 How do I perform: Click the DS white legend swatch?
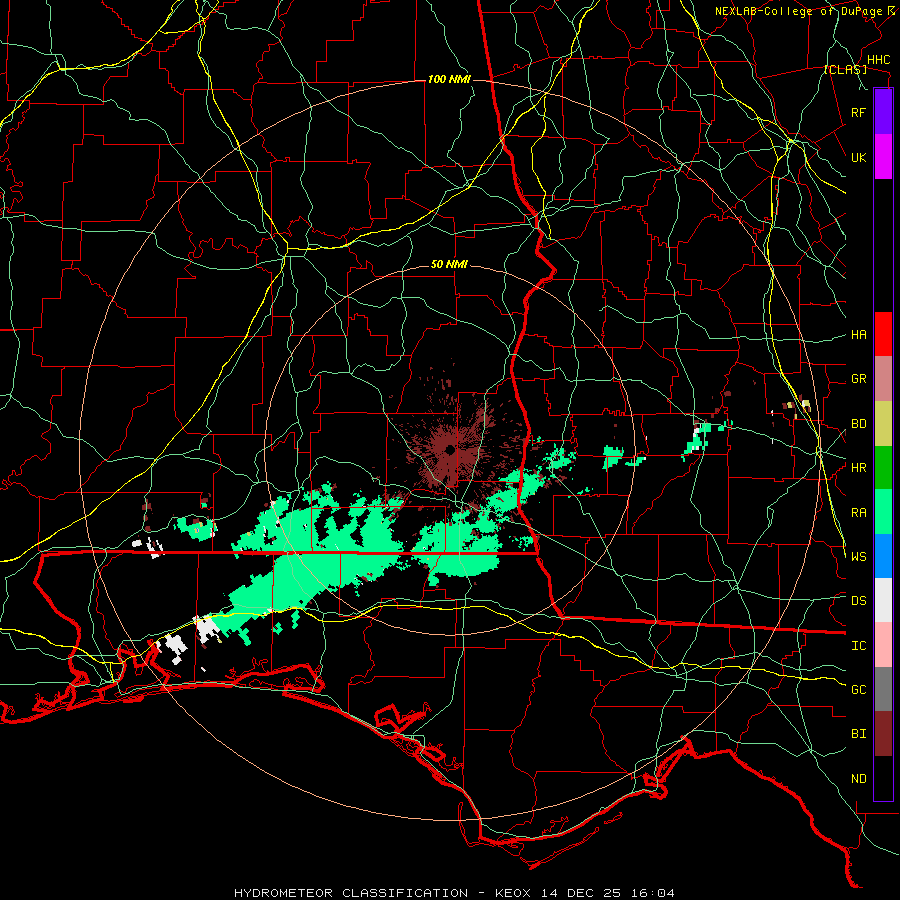[883, 600]
